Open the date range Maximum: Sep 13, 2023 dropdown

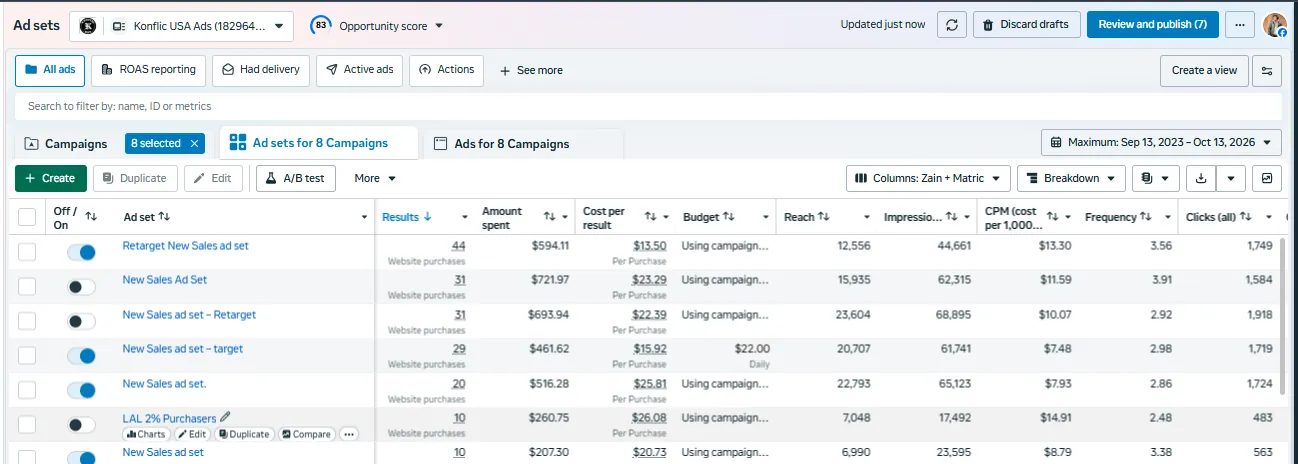(x=1161, y=143)
